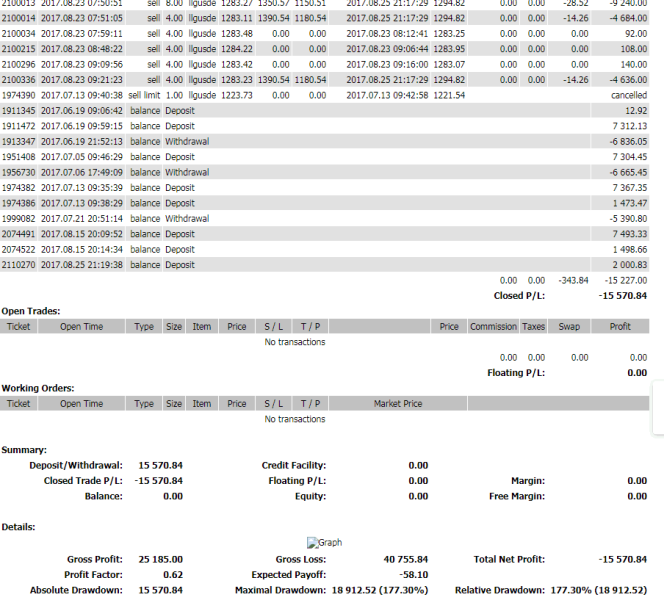Click the Open Trades heading
Screen dimensions: 664x600
pos(31,311)
